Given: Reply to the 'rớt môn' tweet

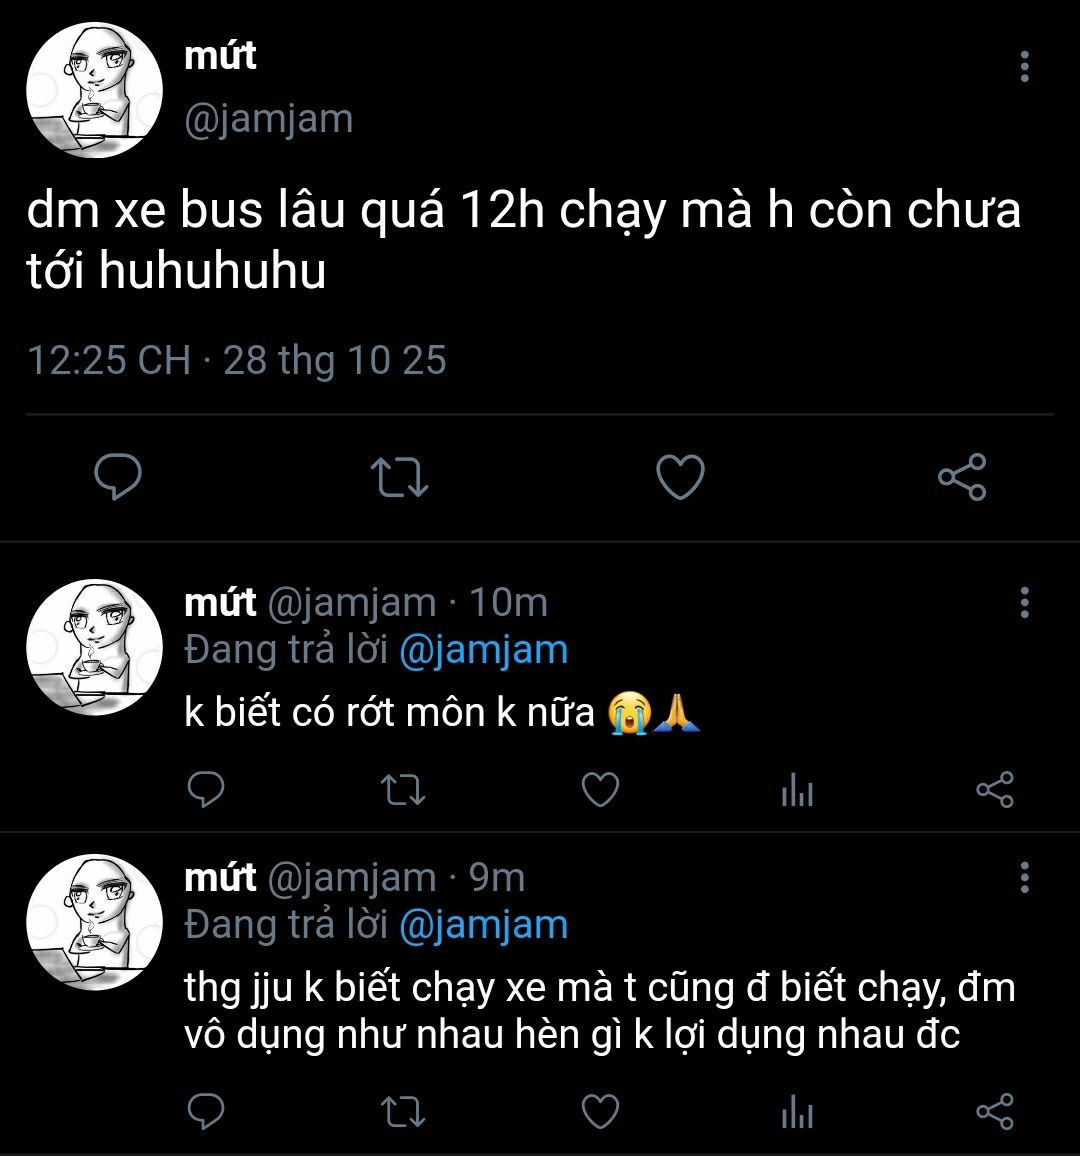Looking at the screenshot, I should coord(206,790).
